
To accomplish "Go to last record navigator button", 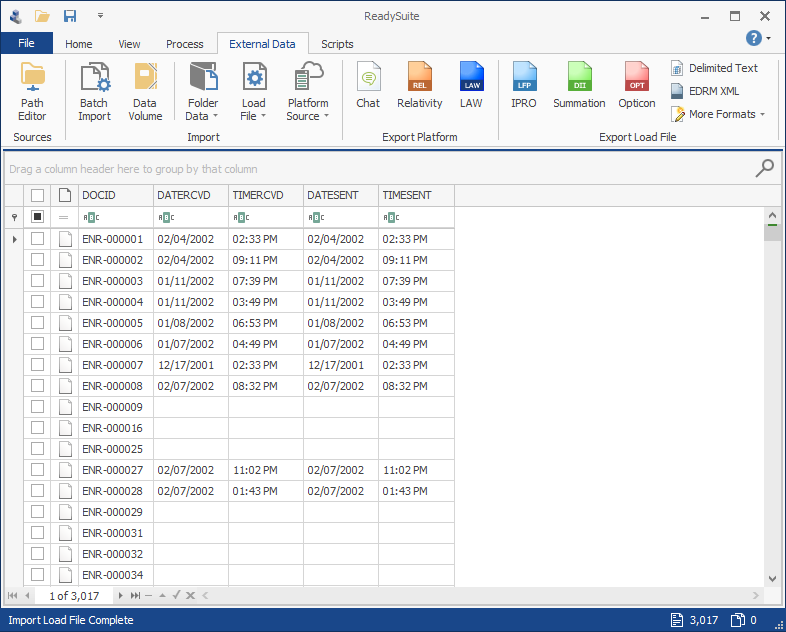I will [135, 595].
